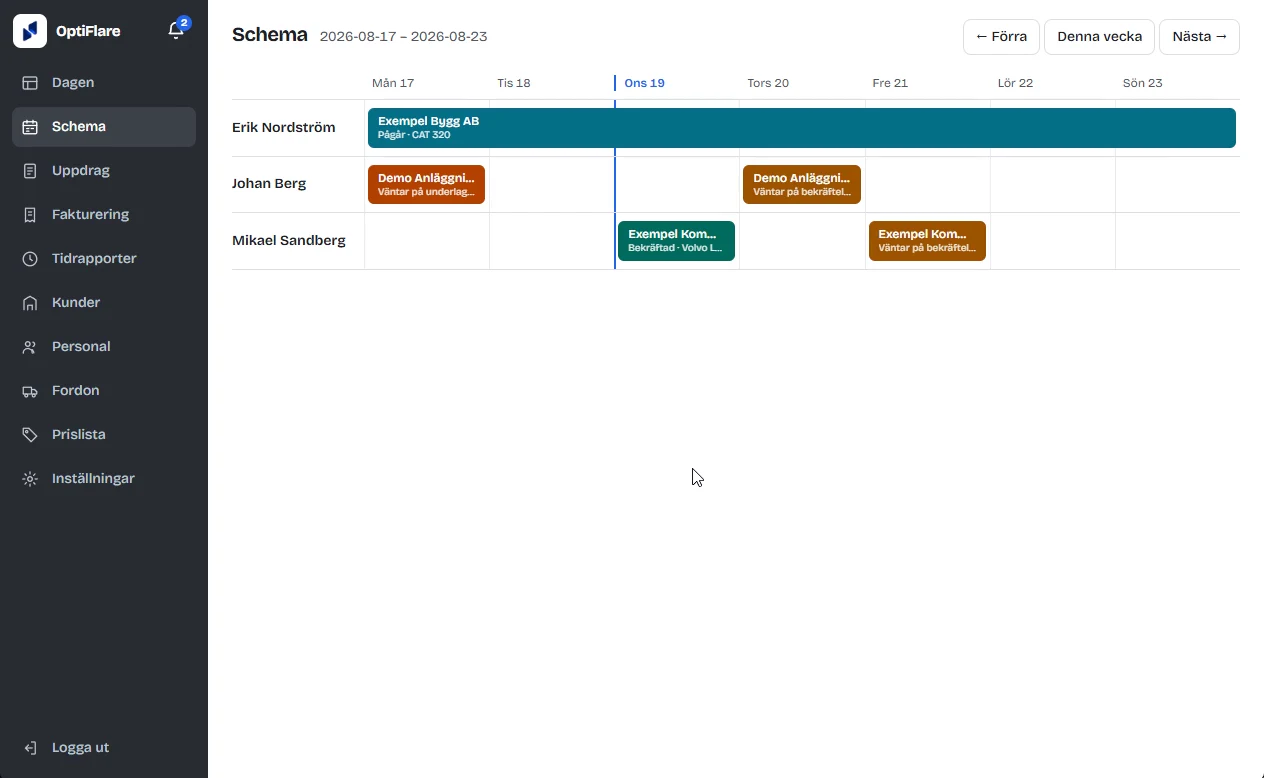This screenshot has height=778, width=1264.
Task: Click the Logga ut exit icon
Action: pos(30,748)
